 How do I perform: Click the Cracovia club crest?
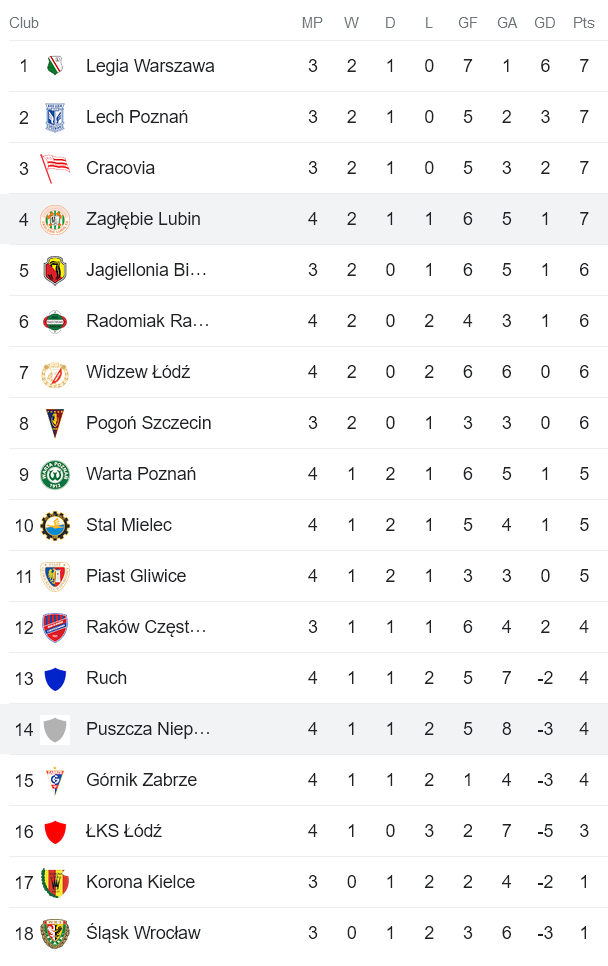click(x=55, y=168)
